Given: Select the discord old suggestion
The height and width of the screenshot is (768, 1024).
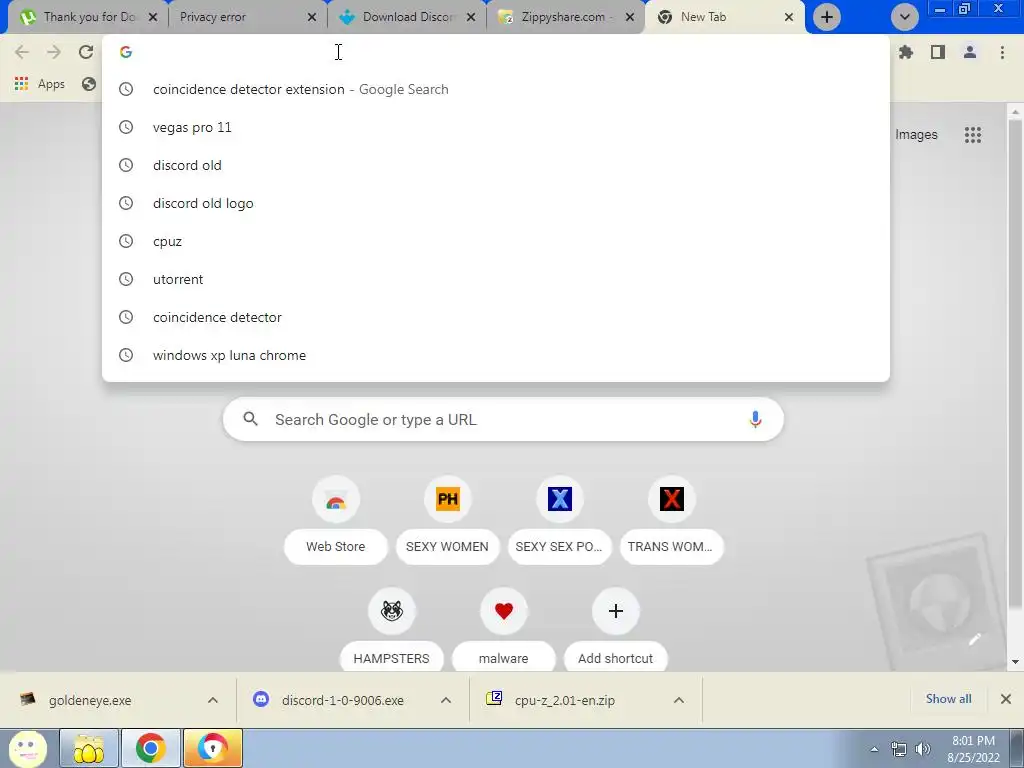Looking at the screenshot, I should coord(496,165).
